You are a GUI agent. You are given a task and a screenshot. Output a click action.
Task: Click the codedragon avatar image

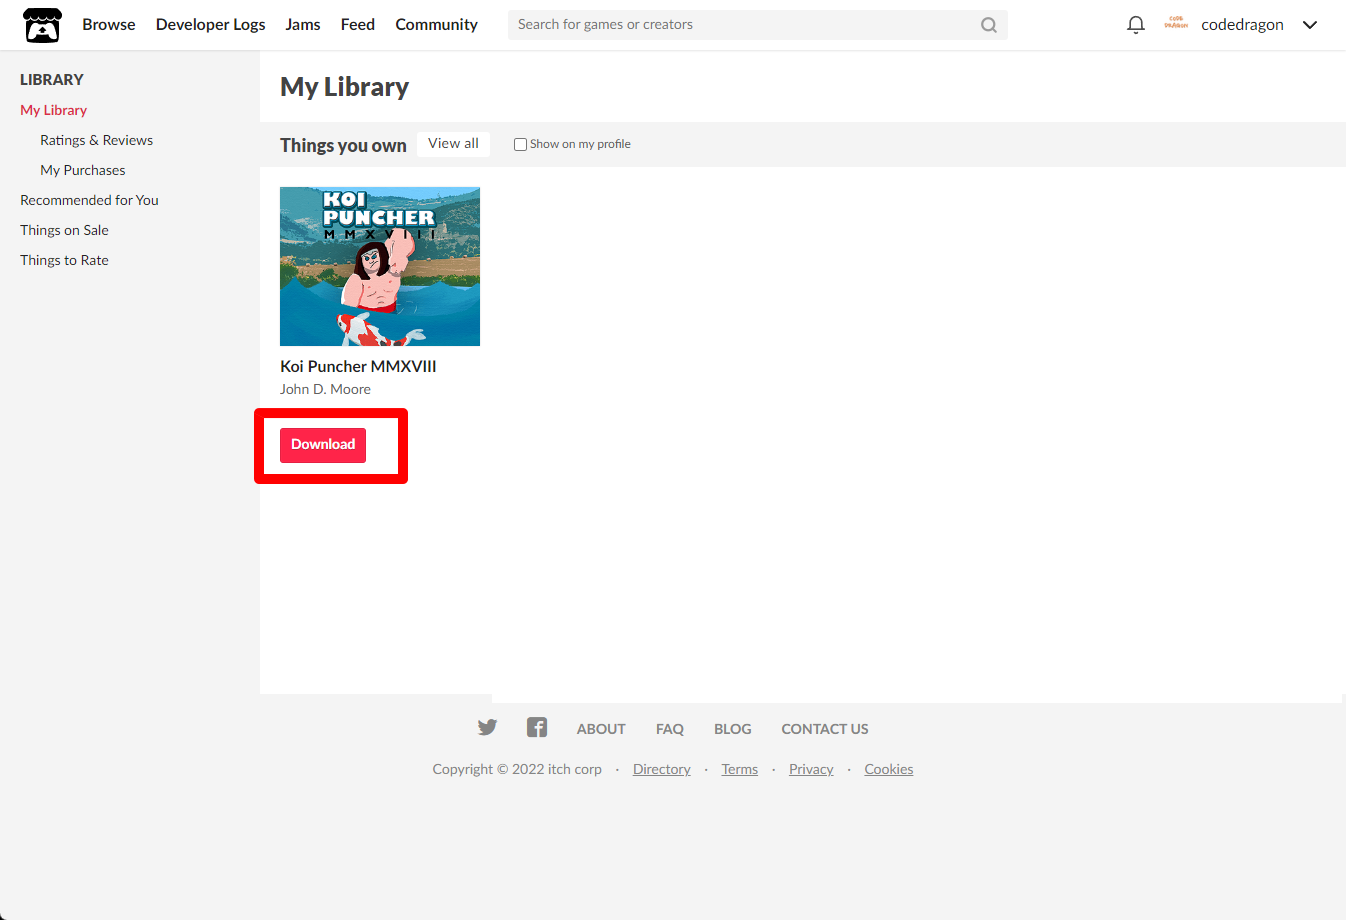coord(1176,24)
